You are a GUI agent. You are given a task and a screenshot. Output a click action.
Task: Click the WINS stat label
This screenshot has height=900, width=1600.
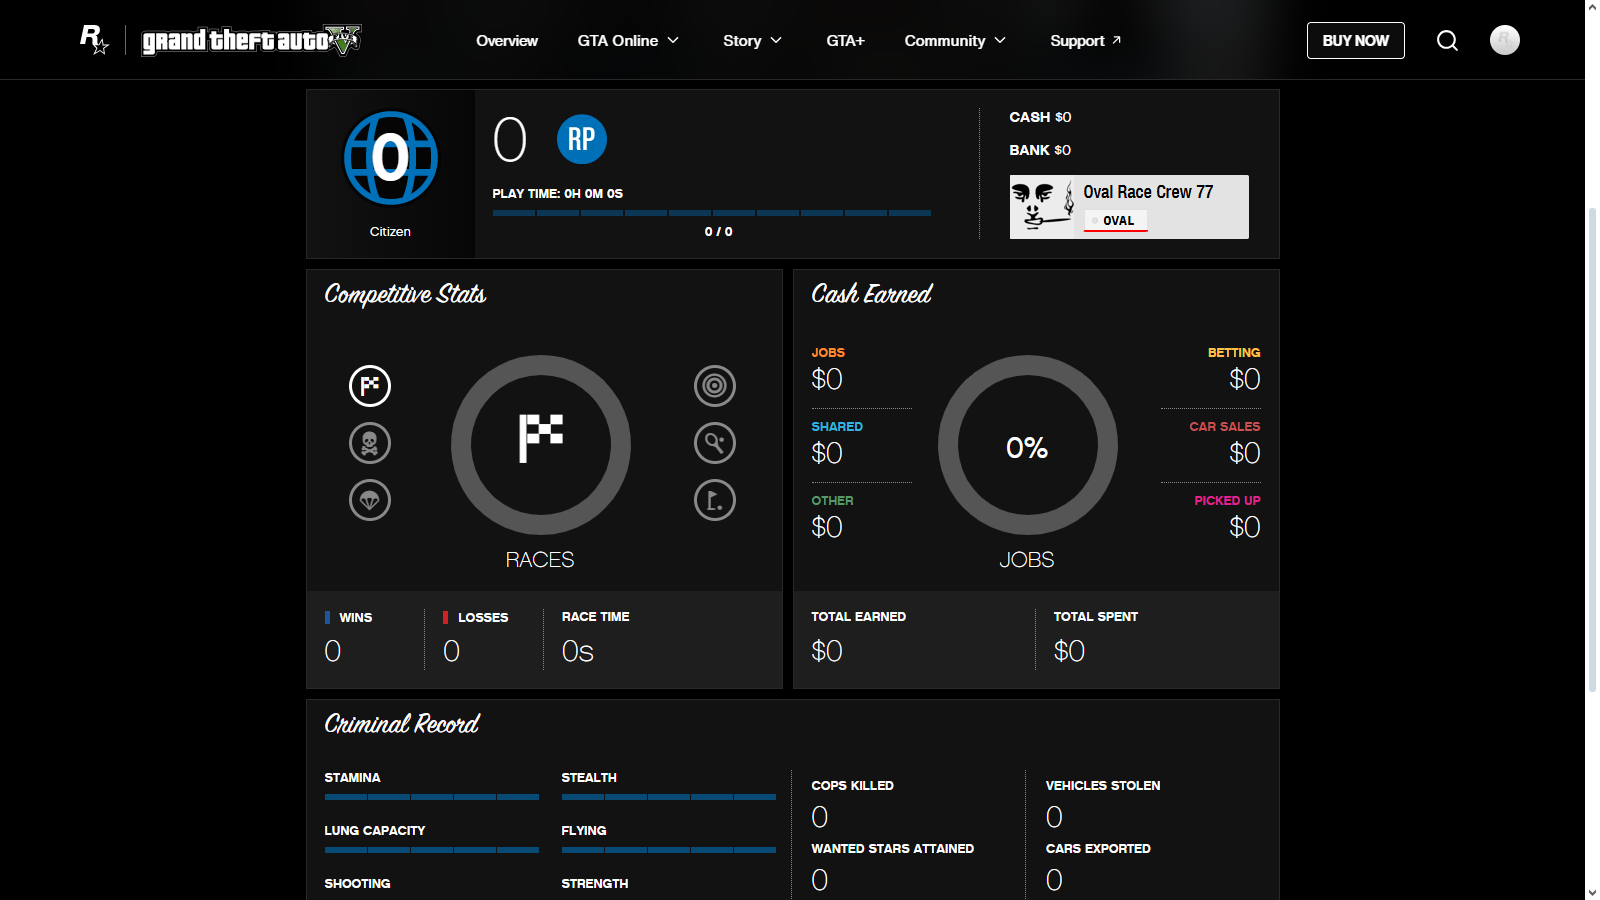pyautogui.click(x=355, y=618)
